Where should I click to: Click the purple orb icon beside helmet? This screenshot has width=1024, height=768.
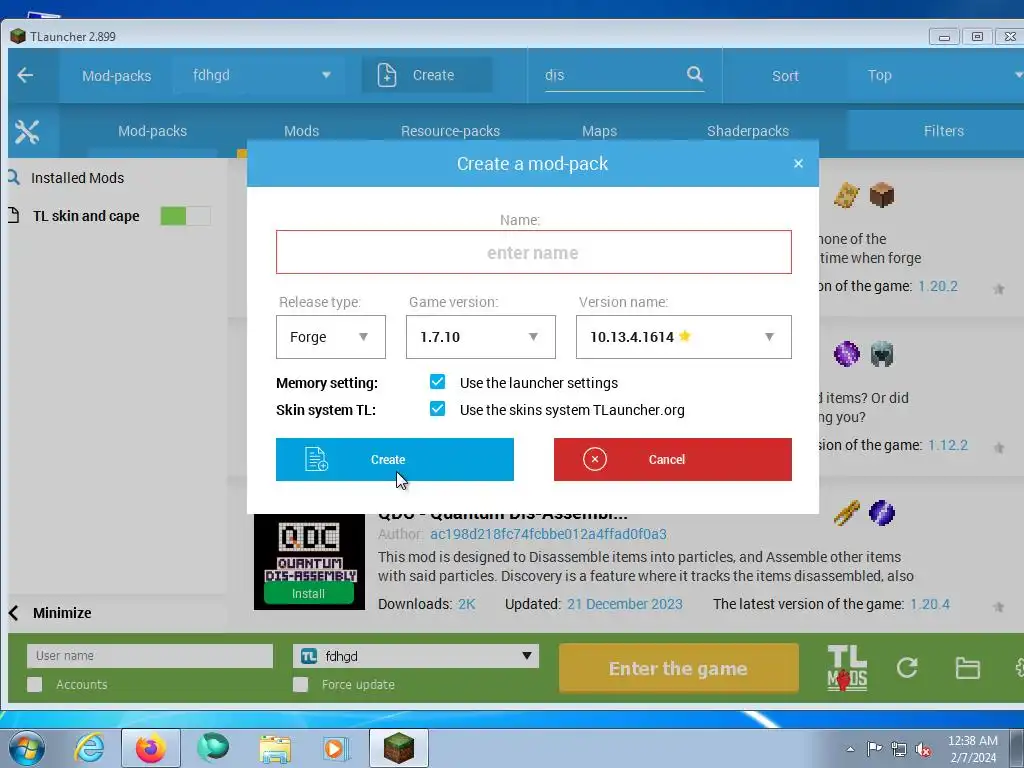click(x=846, y=354)
